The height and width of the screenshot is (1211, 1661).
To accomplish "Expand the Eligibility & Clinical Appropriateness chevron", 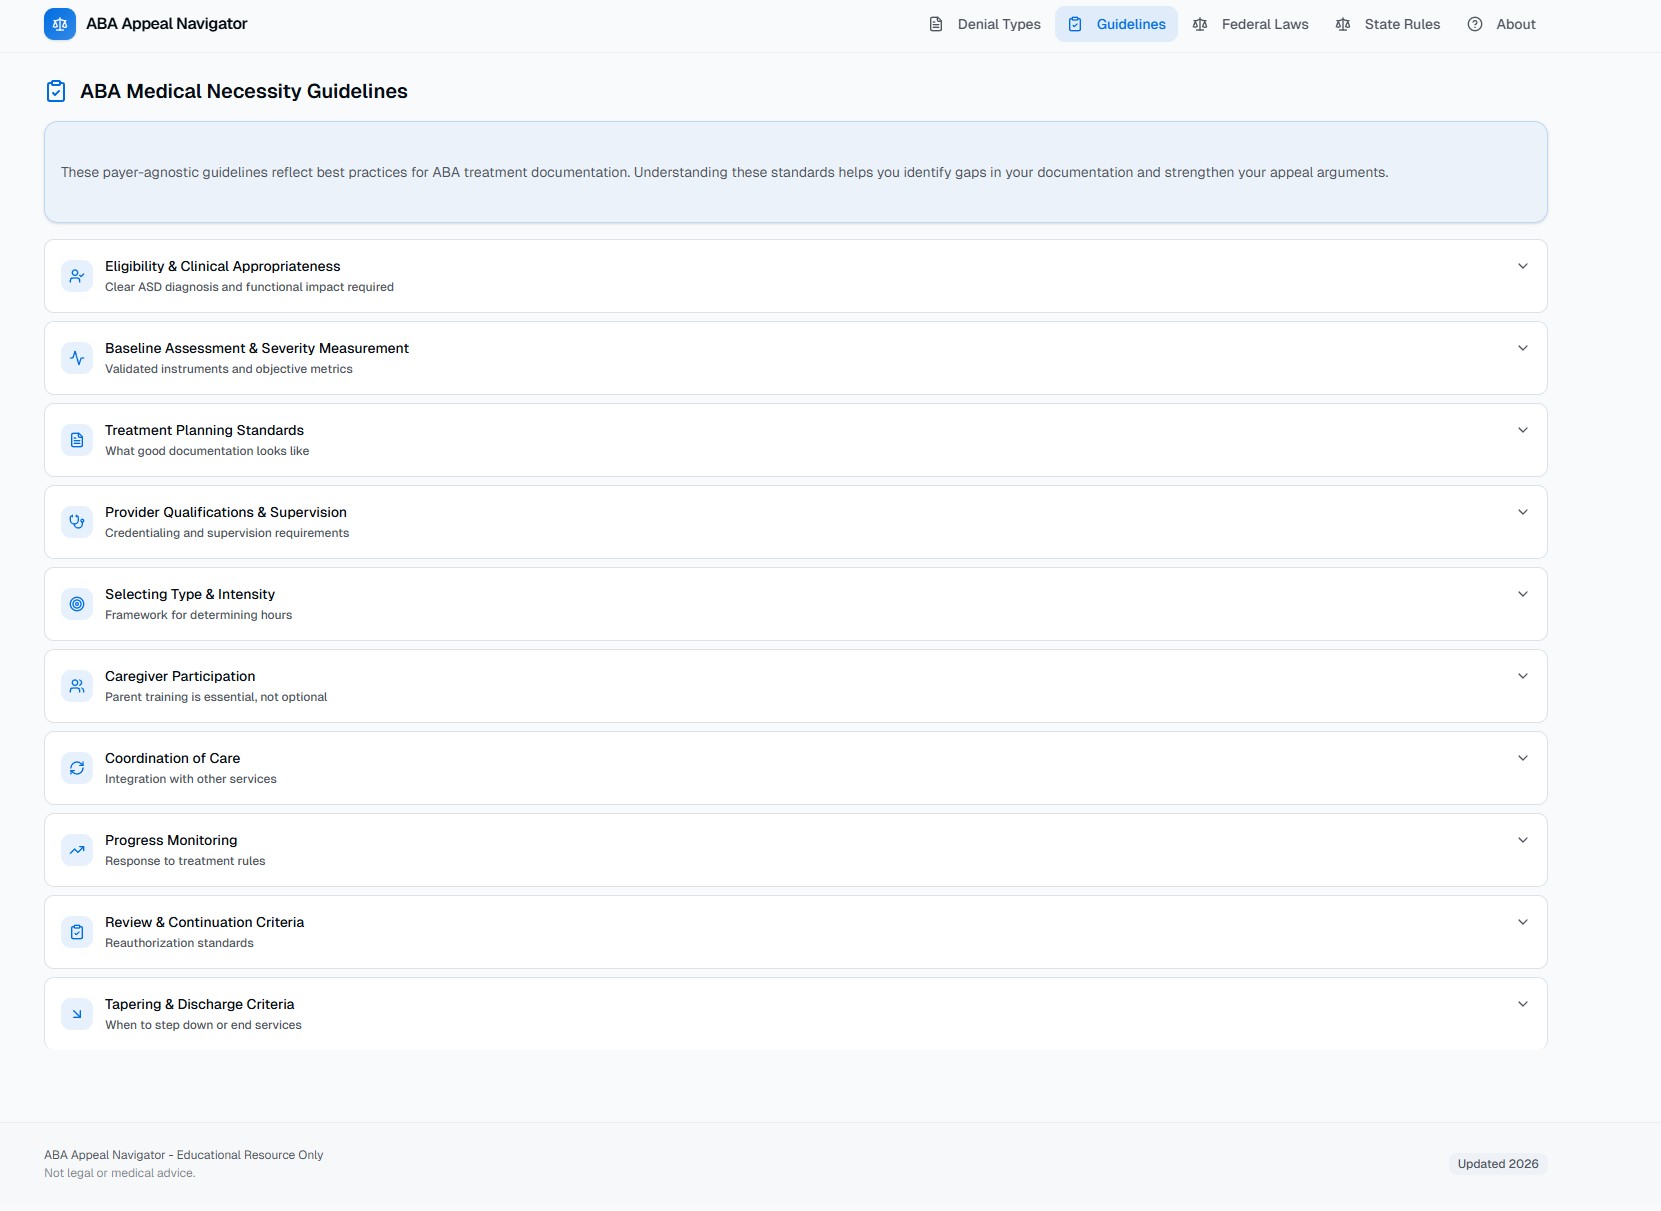I will (1522, 266).
